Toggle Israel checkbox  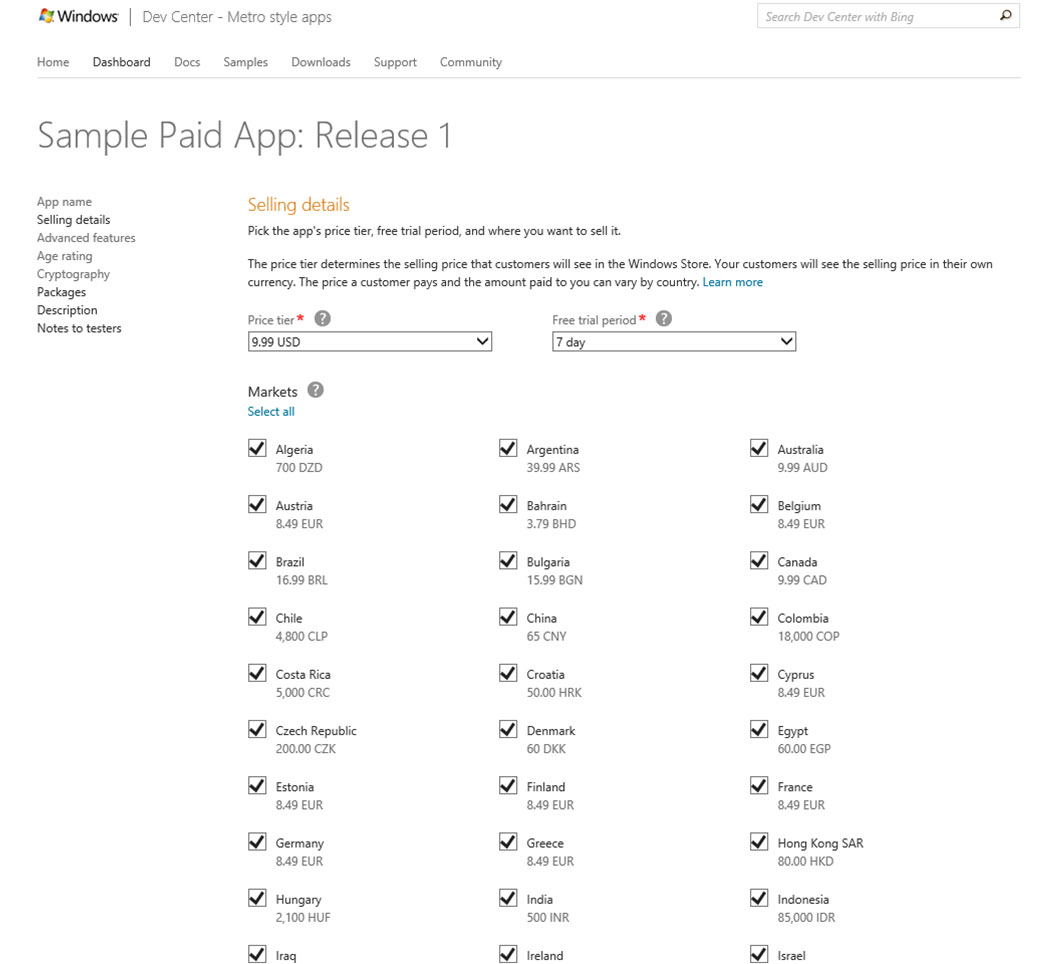(x=759, y=954)
